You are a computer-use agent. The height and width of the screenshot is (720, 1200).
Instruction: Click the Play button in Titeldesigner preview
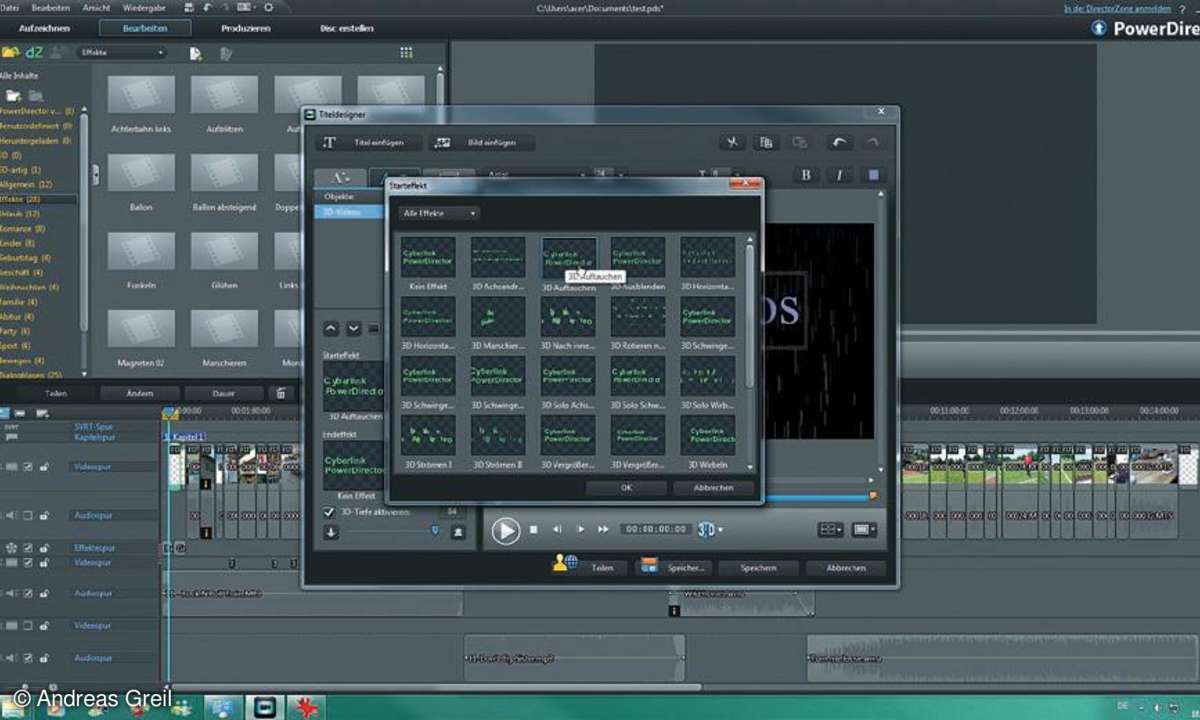pyautogui.click(x=506, y=530)
